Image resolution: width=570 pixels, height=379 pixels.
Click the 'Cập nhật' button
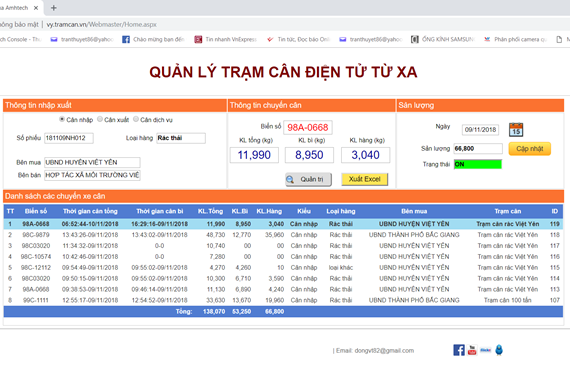530,149
